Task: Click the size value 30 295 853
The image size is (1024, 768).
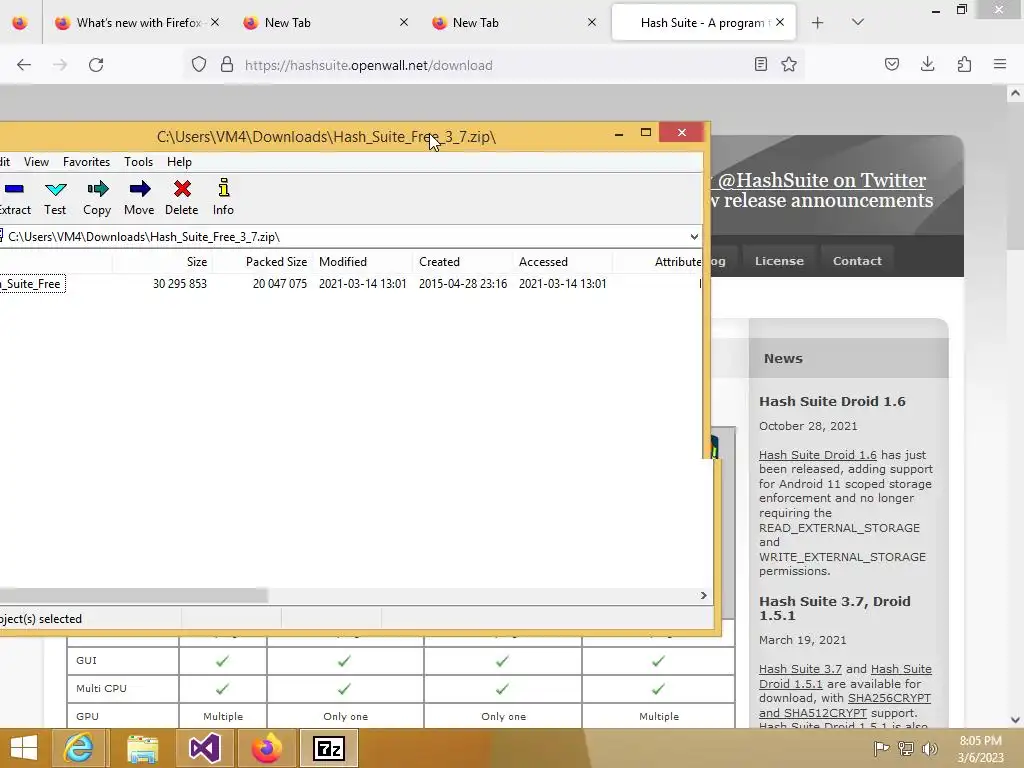Action: coord(180,284)
